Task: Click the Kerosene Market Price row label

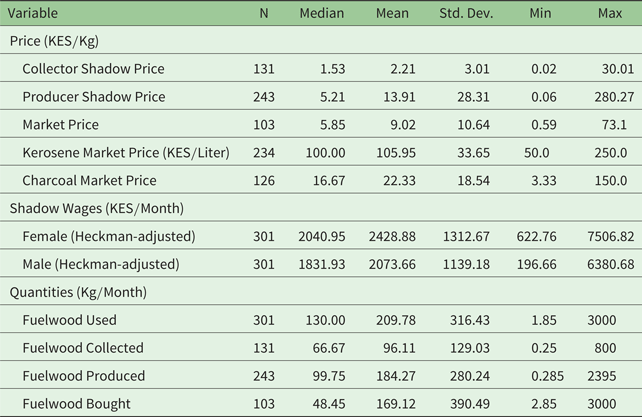Action: [x=126, y=153]
